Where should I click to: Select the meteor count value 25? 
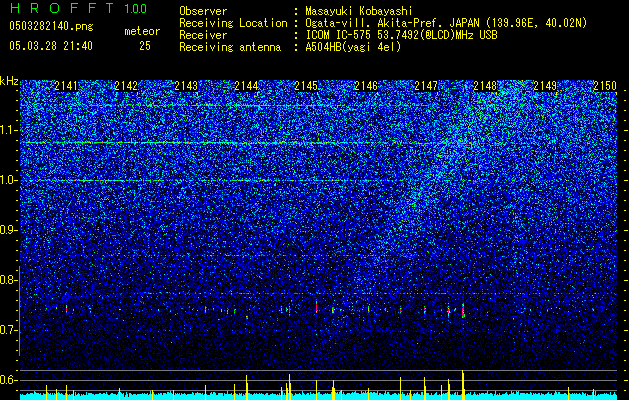tap(145, 46)
